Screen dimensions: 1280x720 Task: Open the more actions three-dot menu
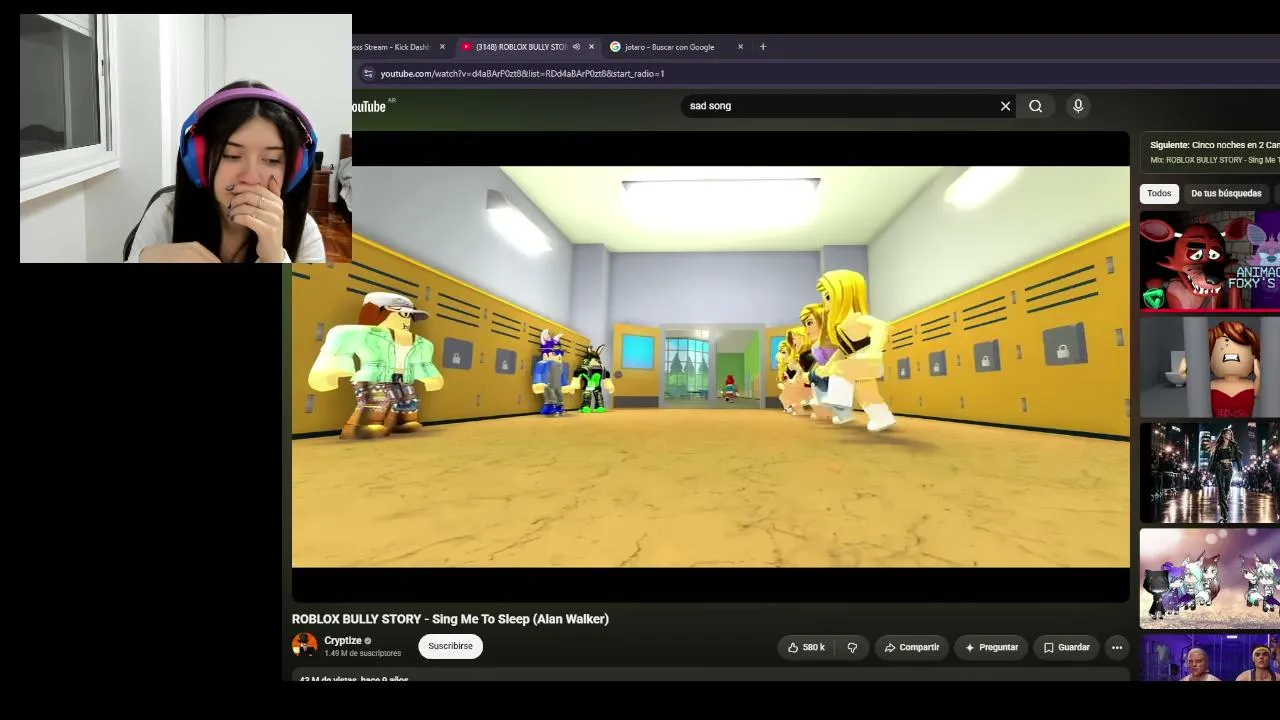(1117, 647)
